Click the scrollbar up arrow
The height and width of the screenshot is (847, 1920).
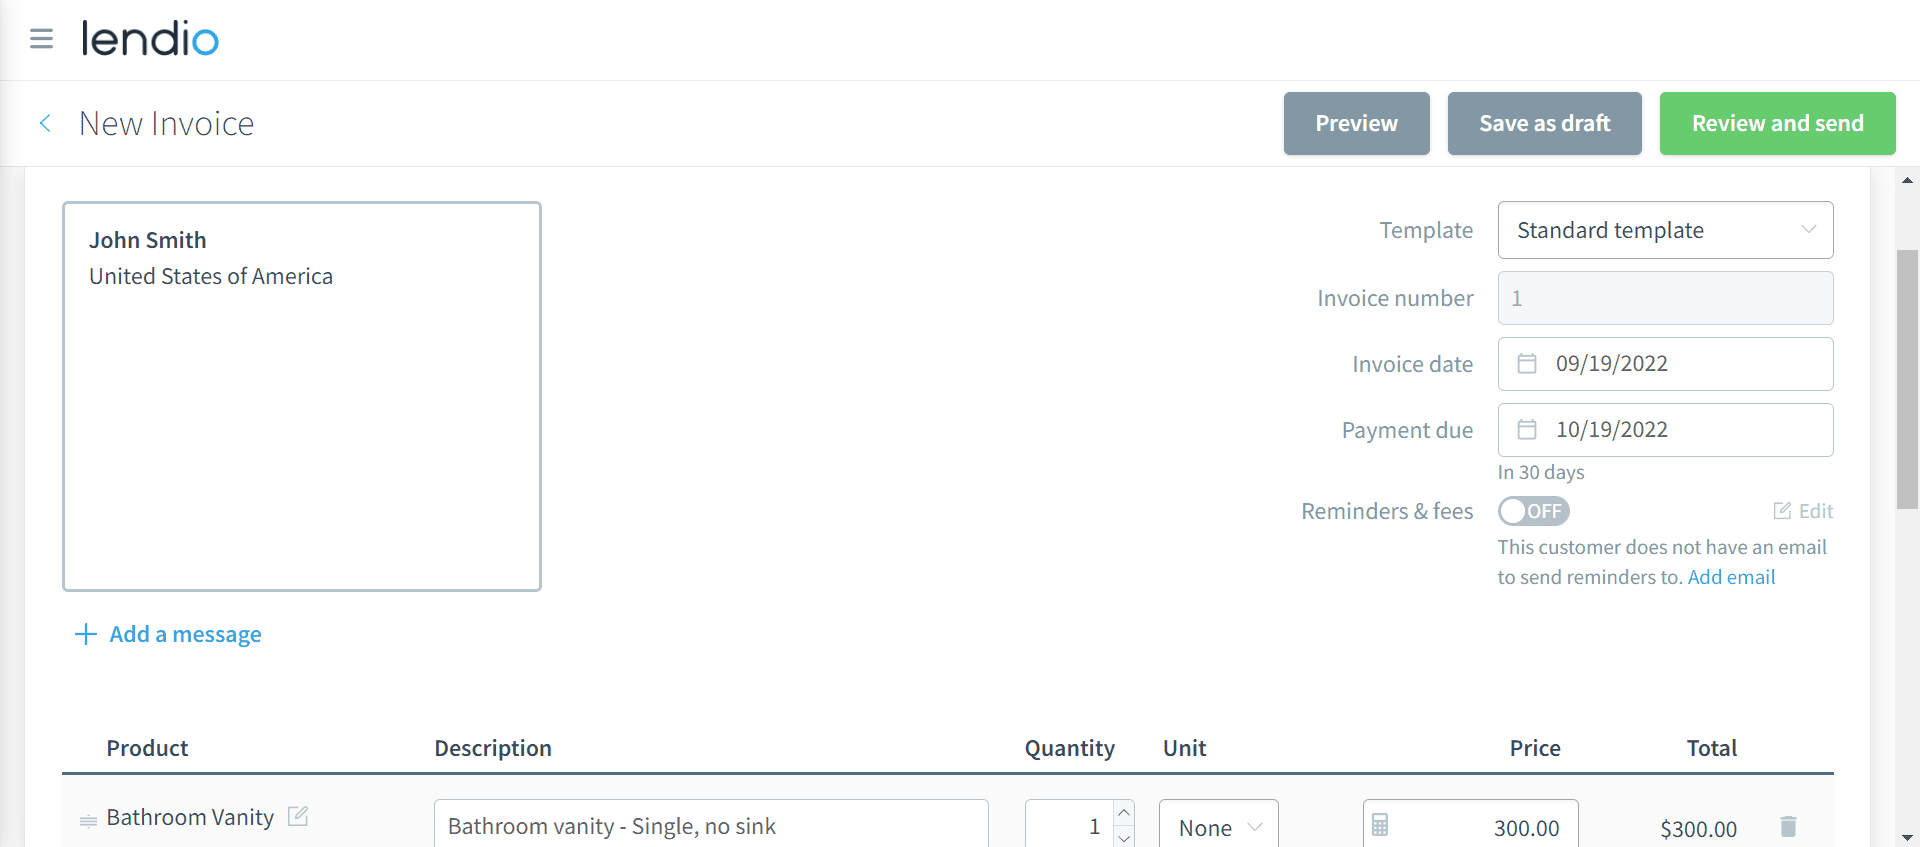(x=1908, y=180)
